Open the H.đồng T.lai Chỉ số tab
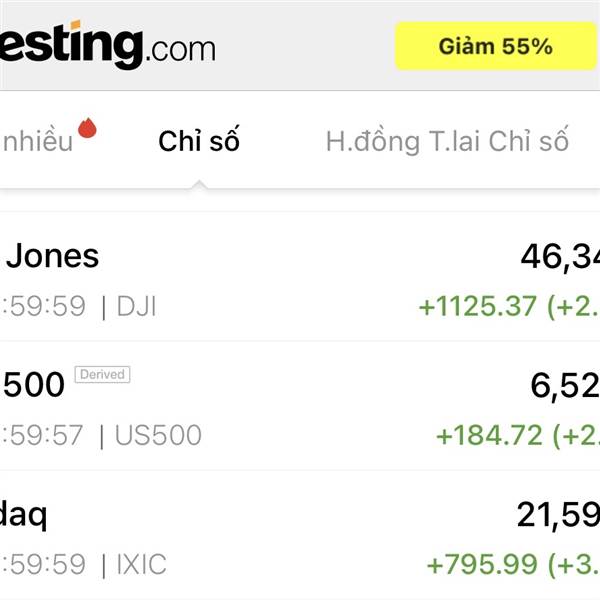The image size is (600, 600). pos(447,141)
